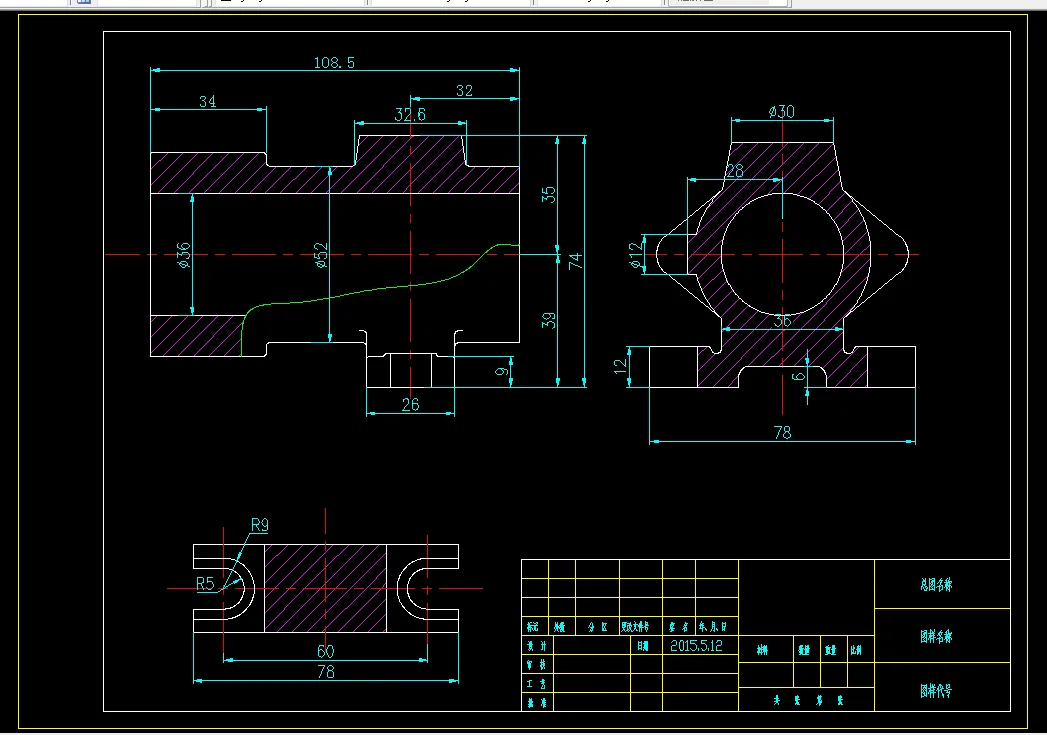Select the 28 dimension in side view
Screen dimensions: 1047x735
click(x=735, y=171)
